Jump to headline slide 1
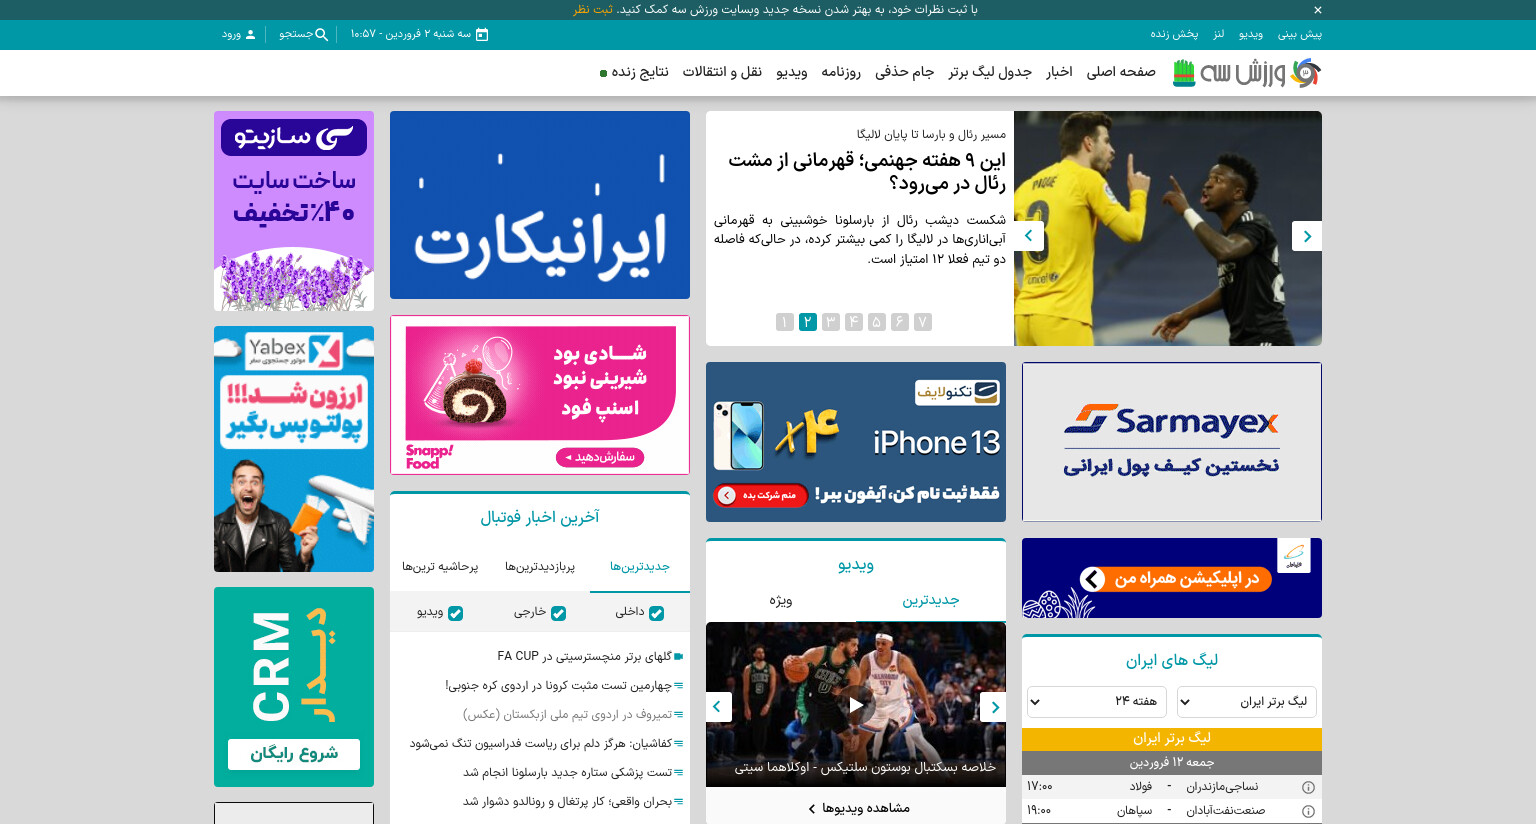Image resolution: width=1536 pixels, height=824 pixels. coord(785,322)
